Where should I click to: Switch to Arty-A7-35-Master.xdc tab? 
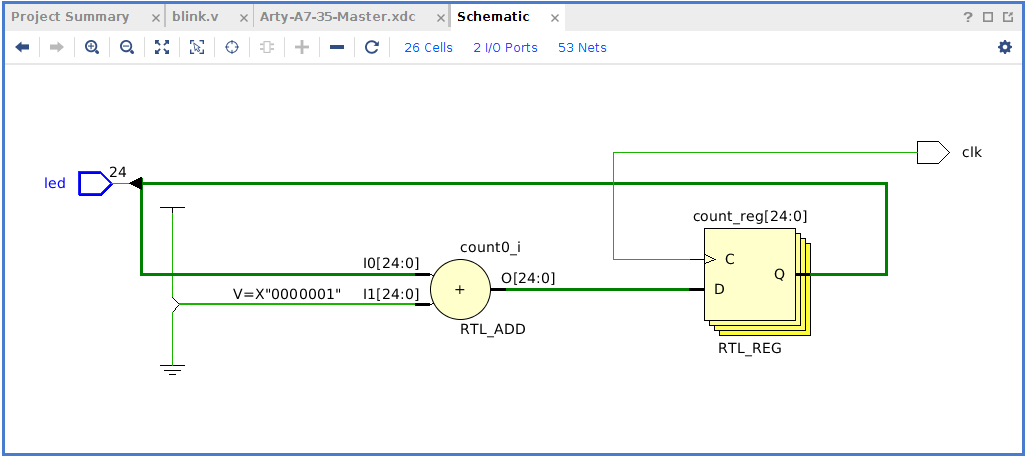(337, 17)
